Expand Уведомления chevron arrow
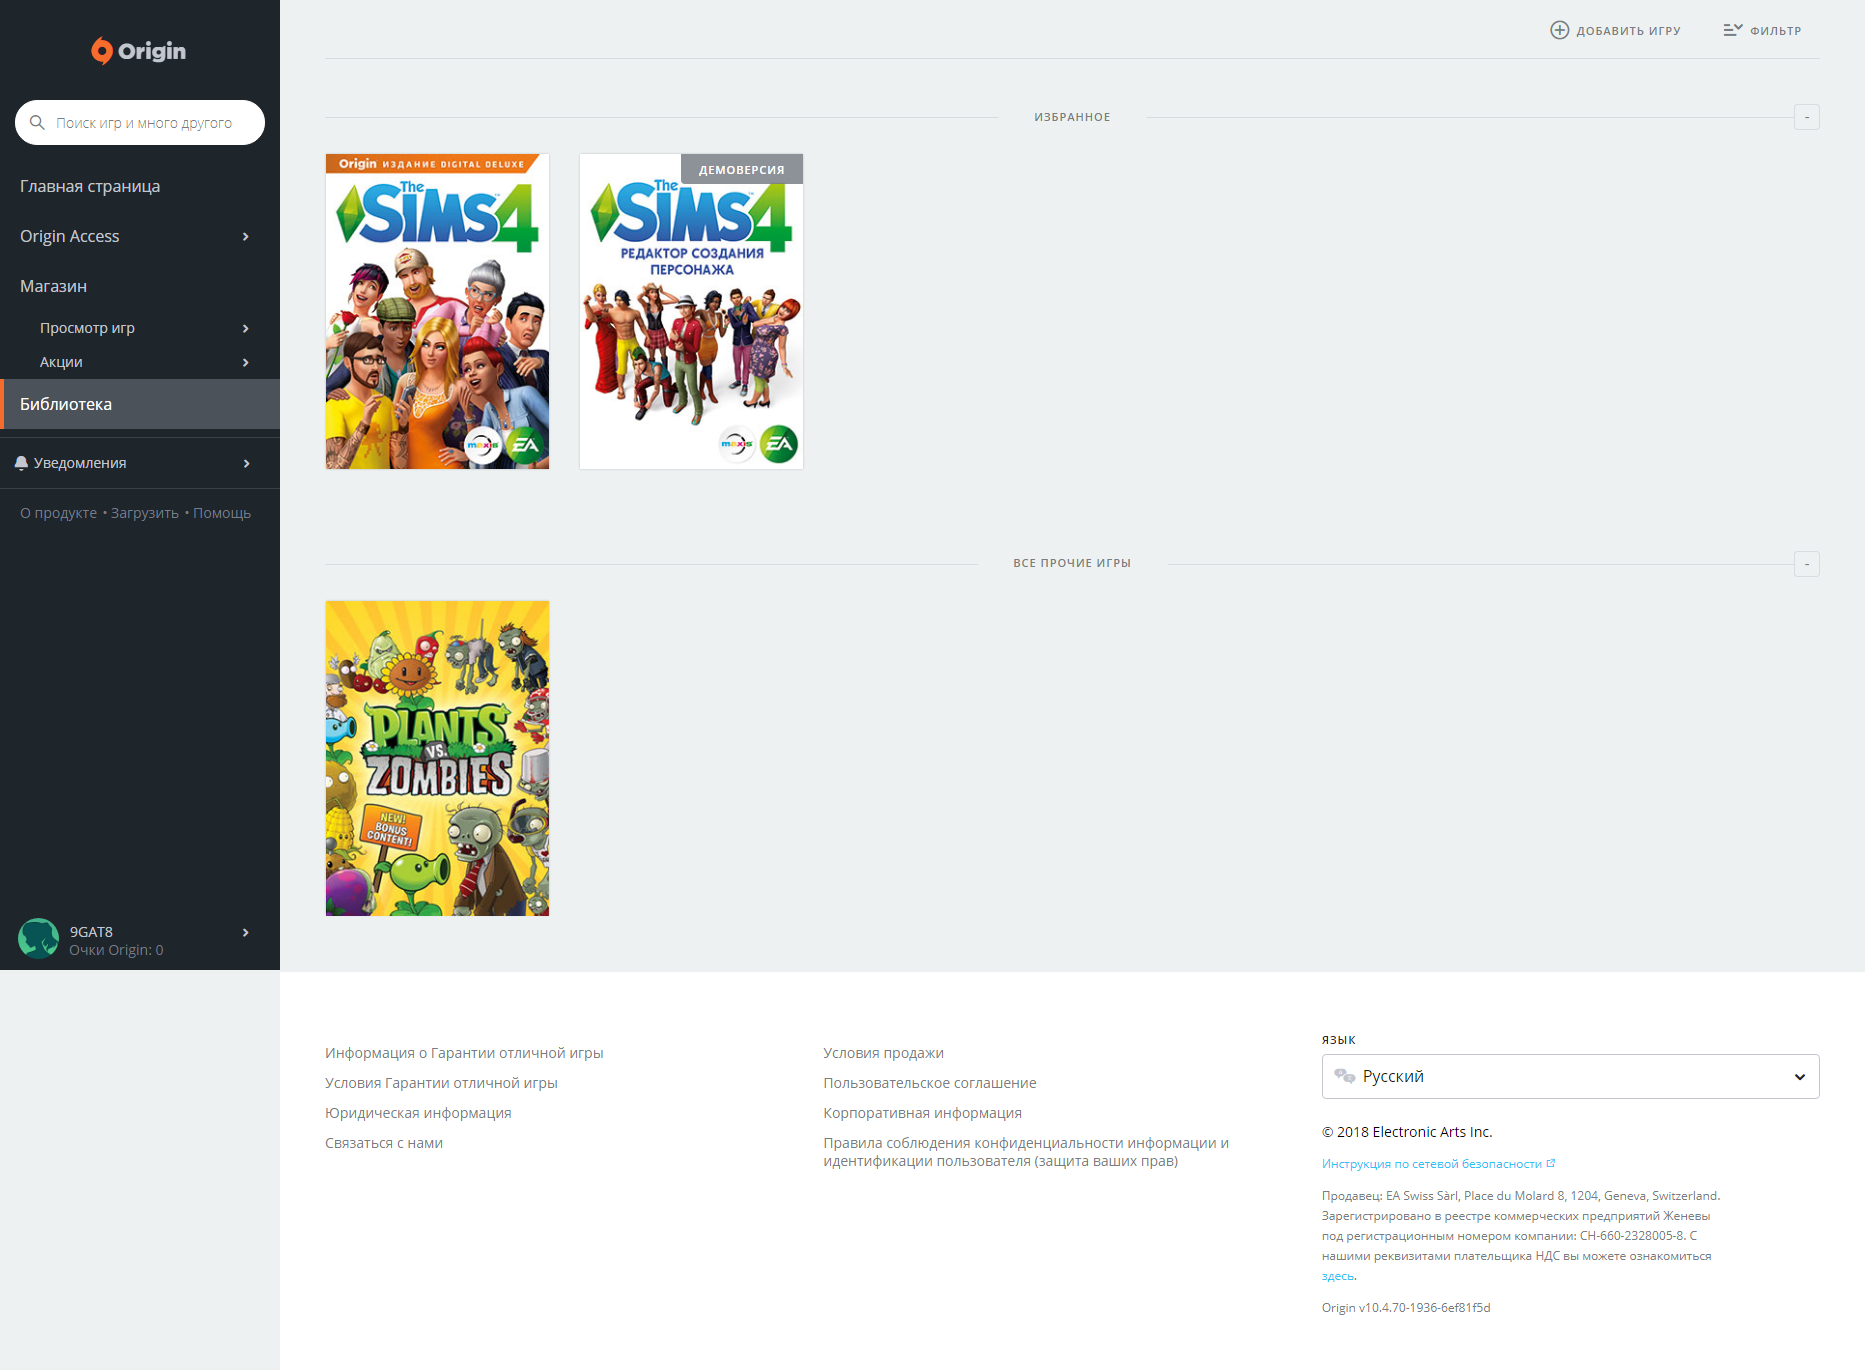Screen dimensions: 1865x1370 tap(246, 463)
